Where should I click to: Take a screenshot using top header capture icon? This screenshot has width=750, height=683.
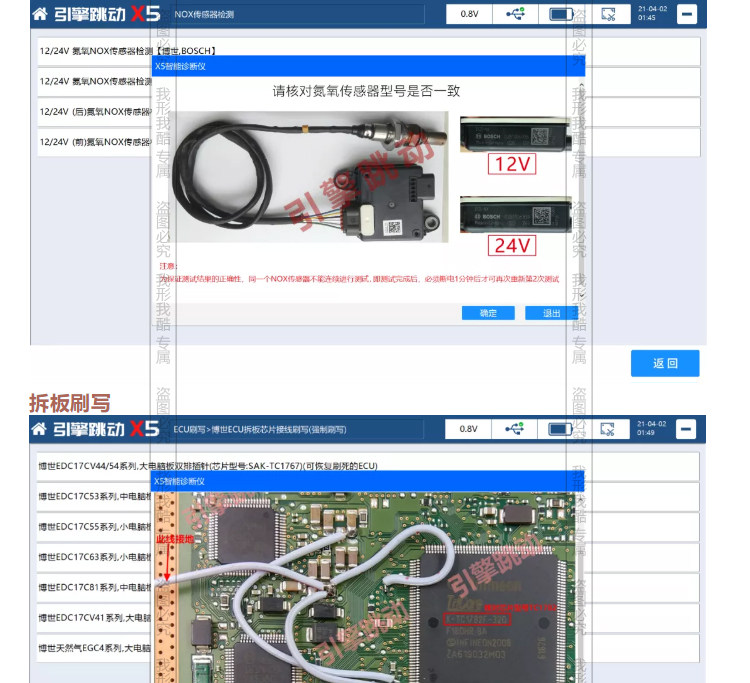[x=608, y=14]
